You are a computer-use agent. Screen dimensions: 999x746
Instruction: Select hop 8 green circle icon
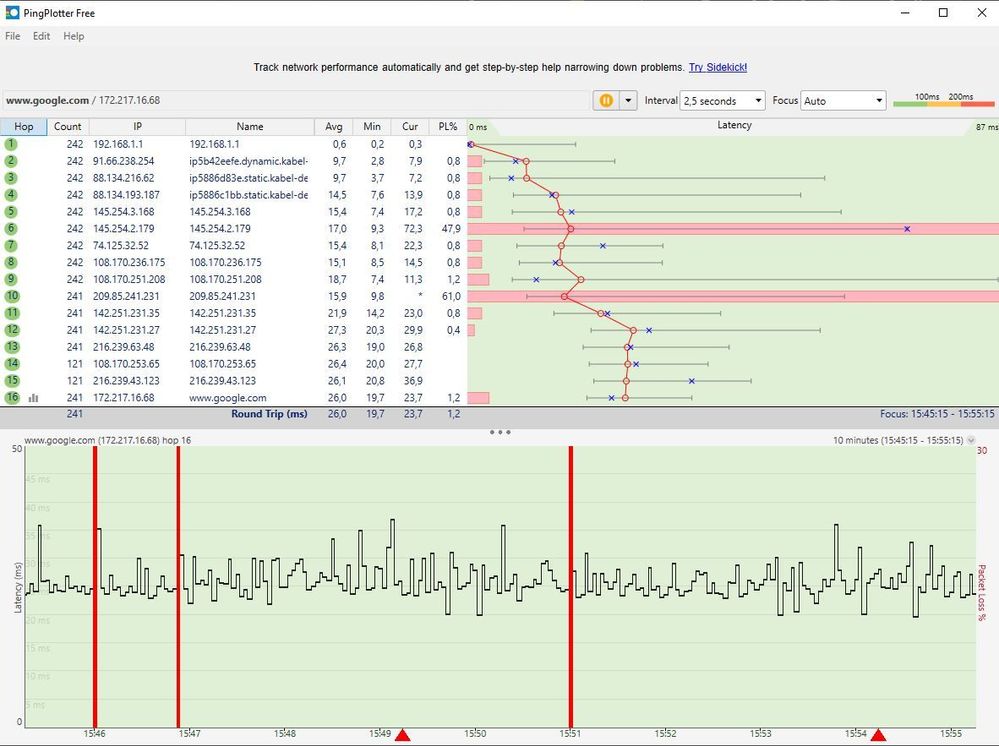tap(11, 262)
